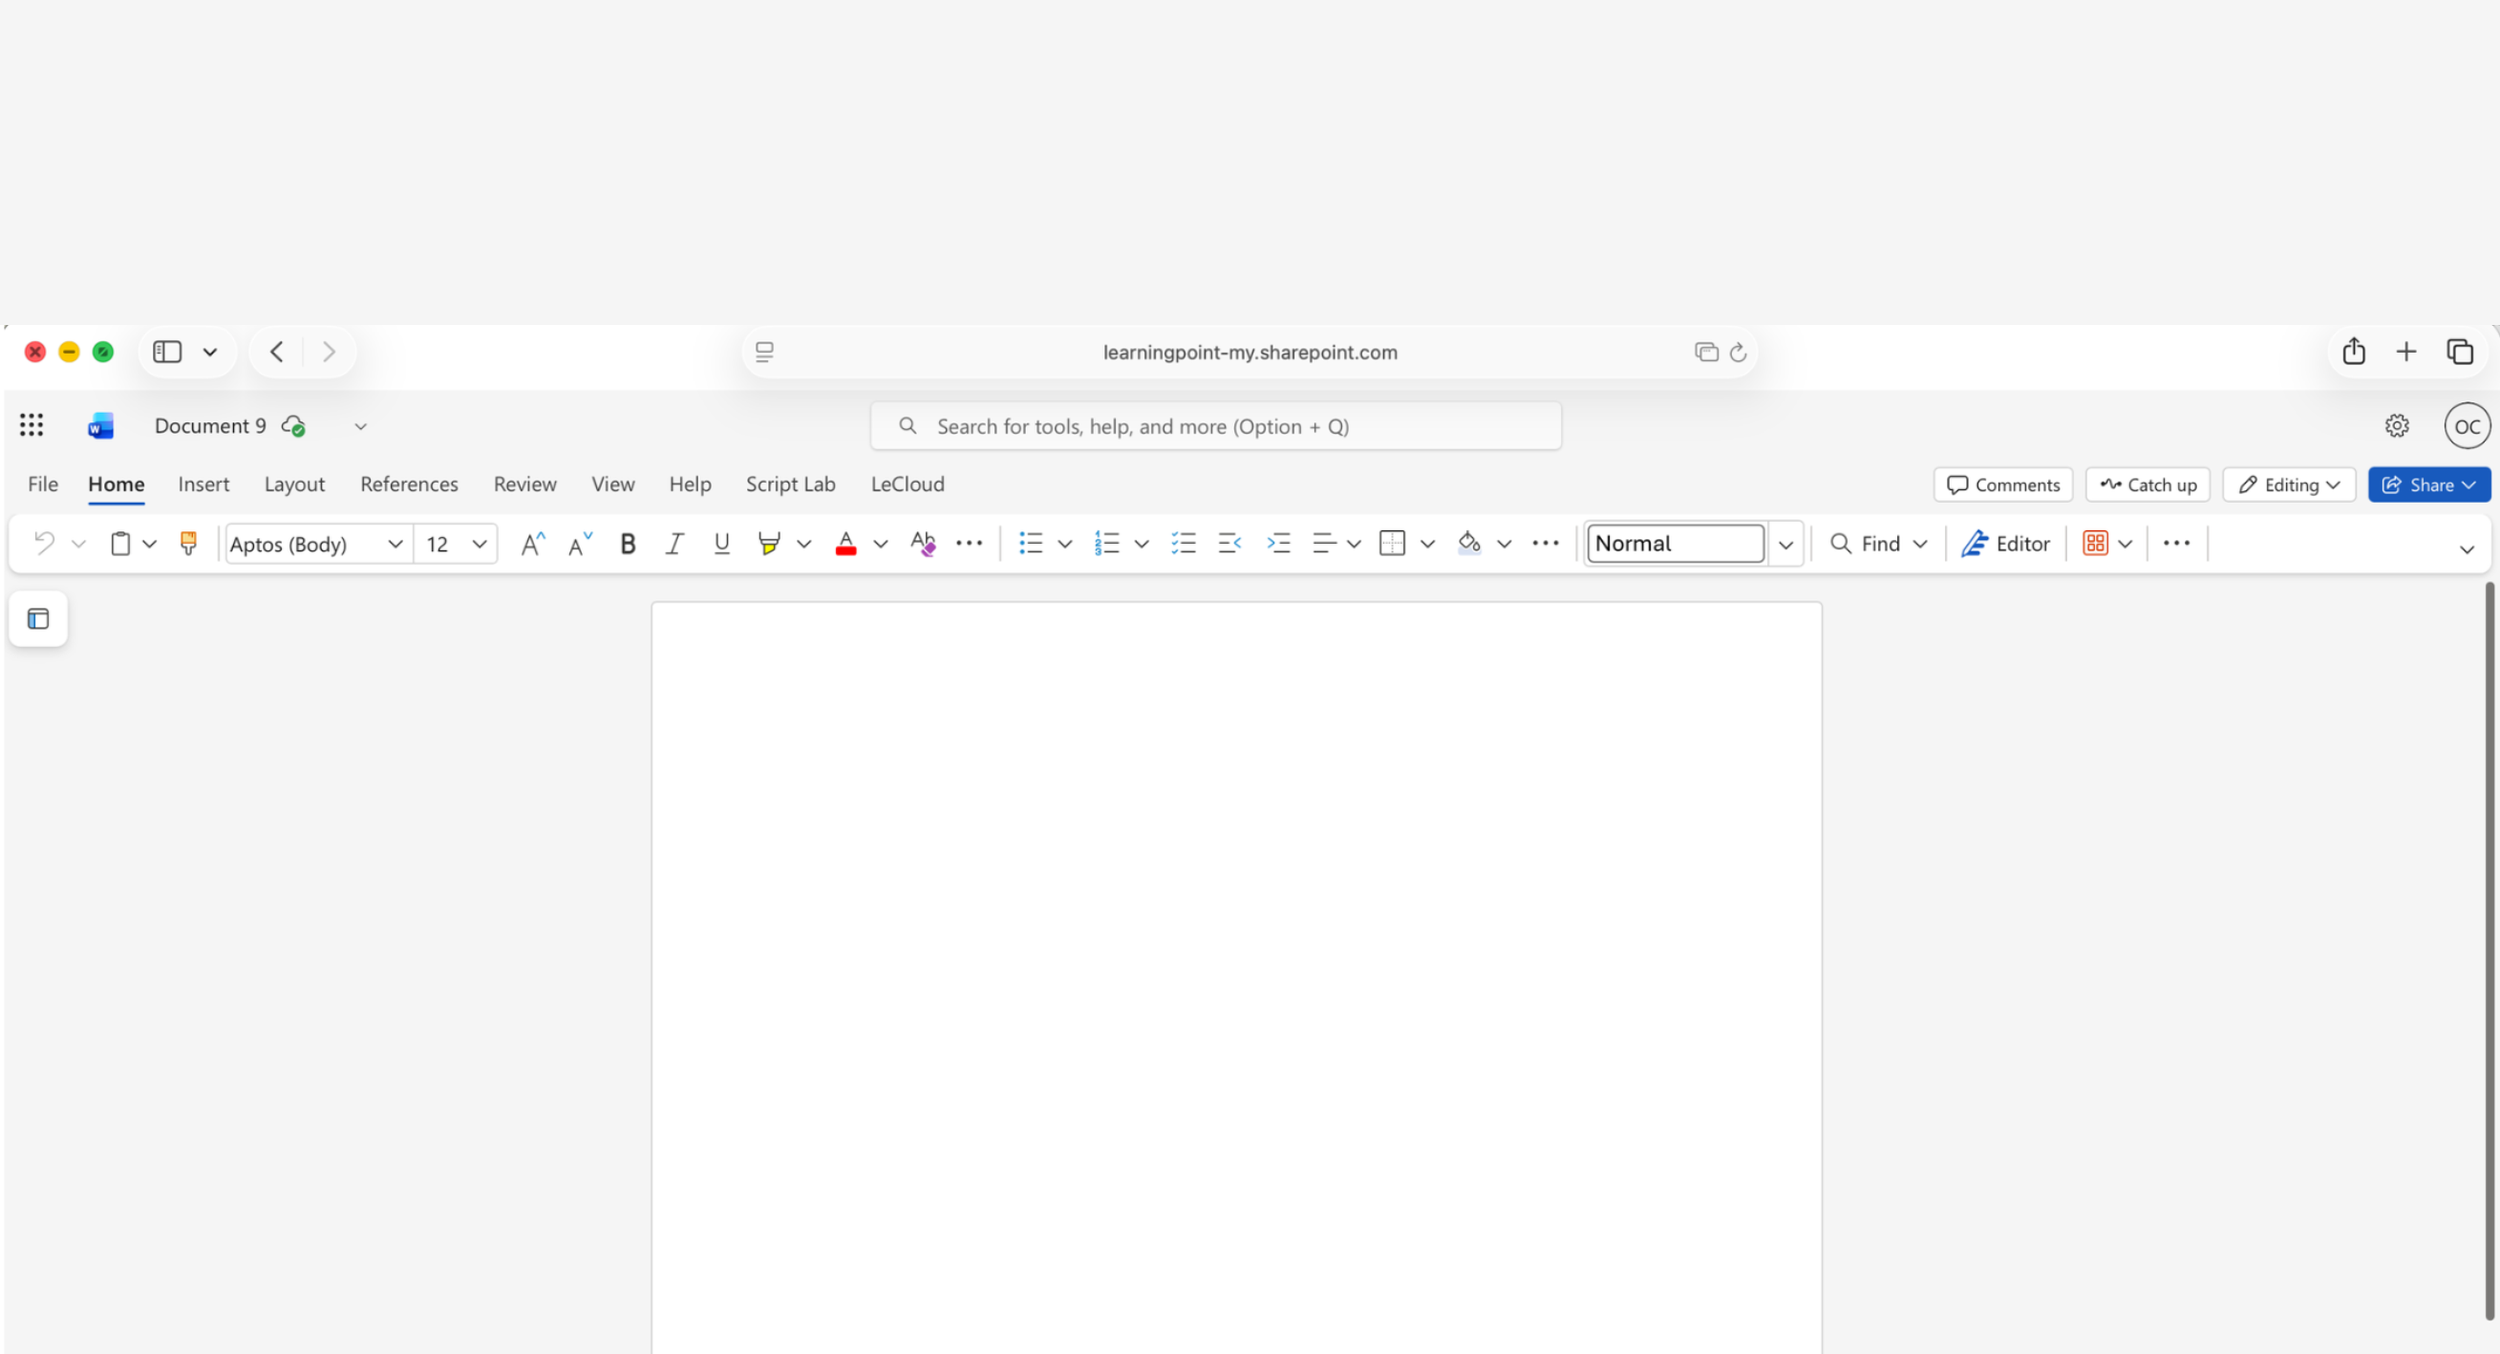Open the Microsoft 365 app launcher grid
Screen dimensions: 2500x1354
pos(32,426)
